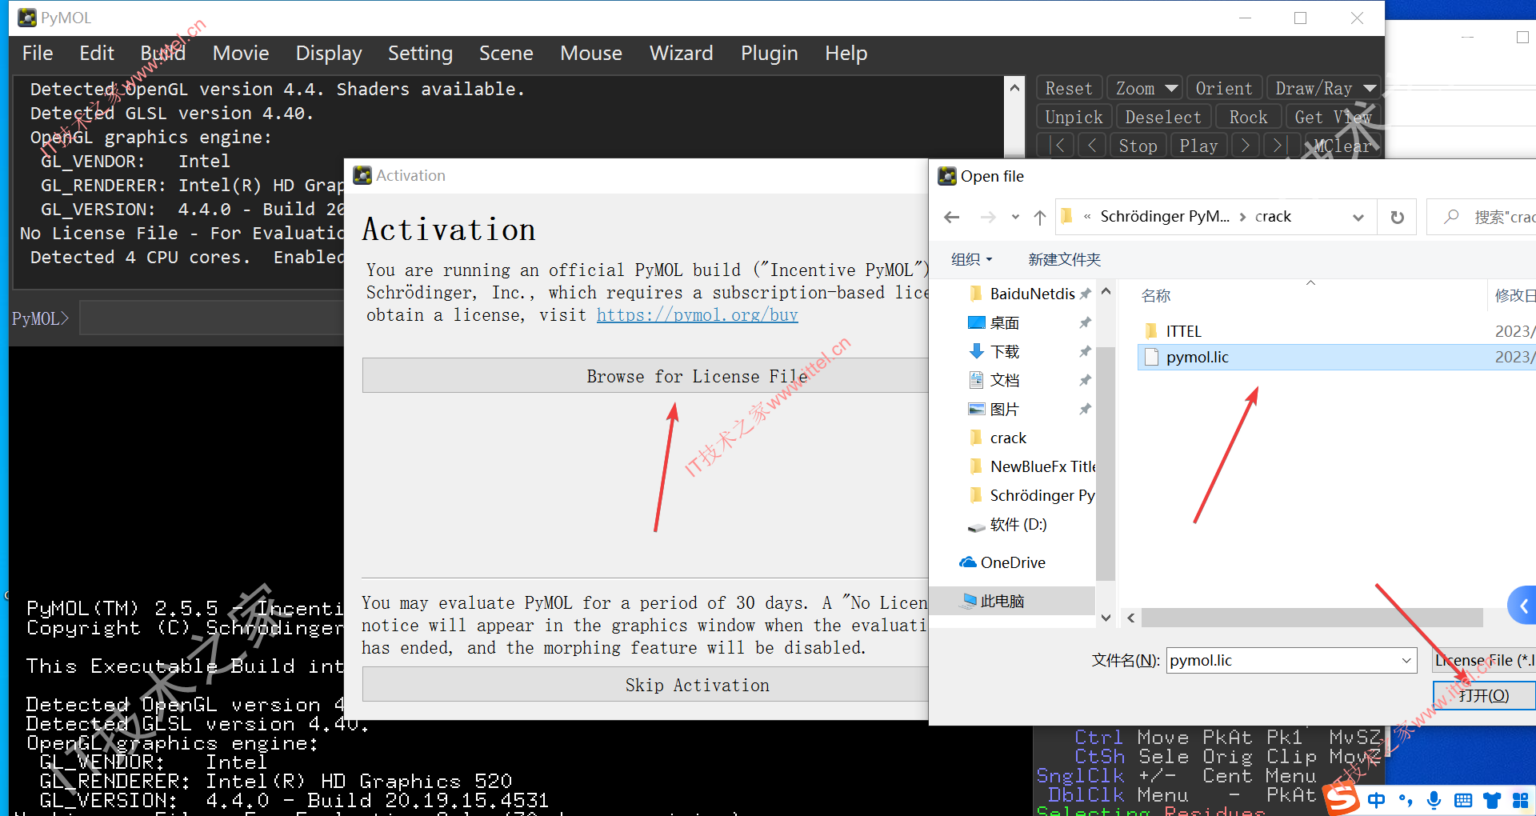Expand the address bar path dropdown

(x=1358, y=217)
